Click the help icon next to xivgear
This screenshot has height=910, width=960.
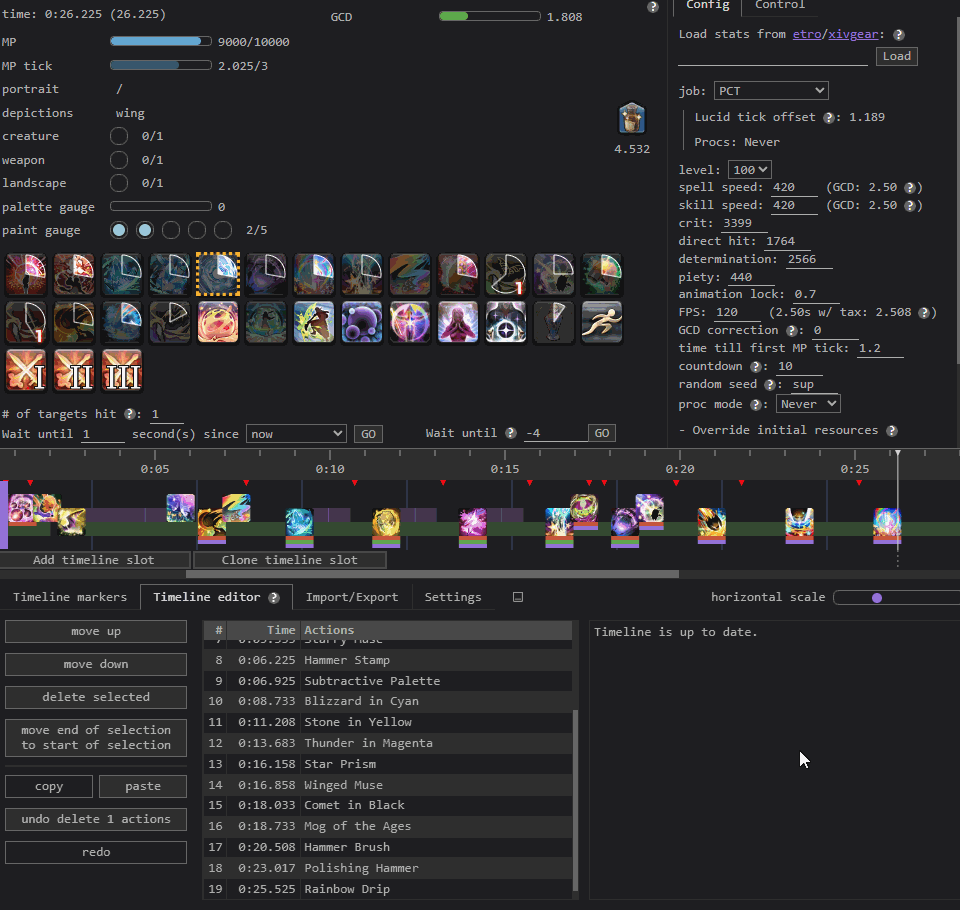coord(898,34)
